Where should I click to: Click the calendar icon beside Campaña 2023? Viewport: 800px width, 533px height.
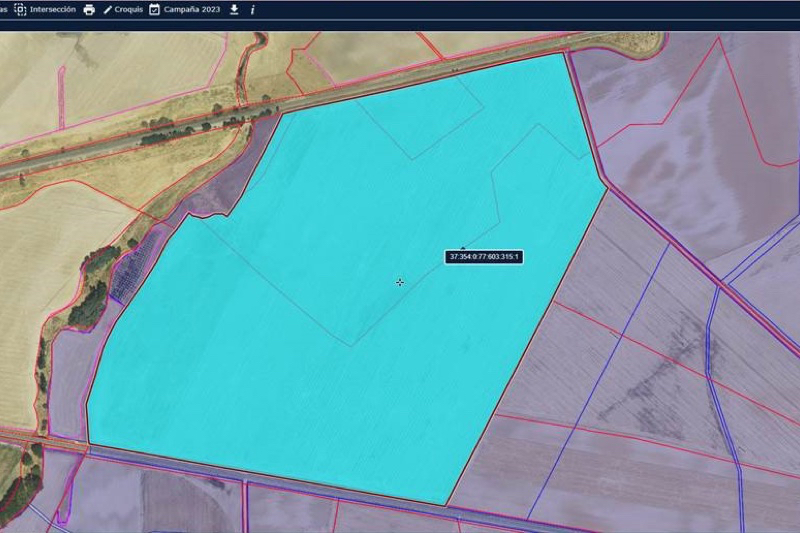154,9
